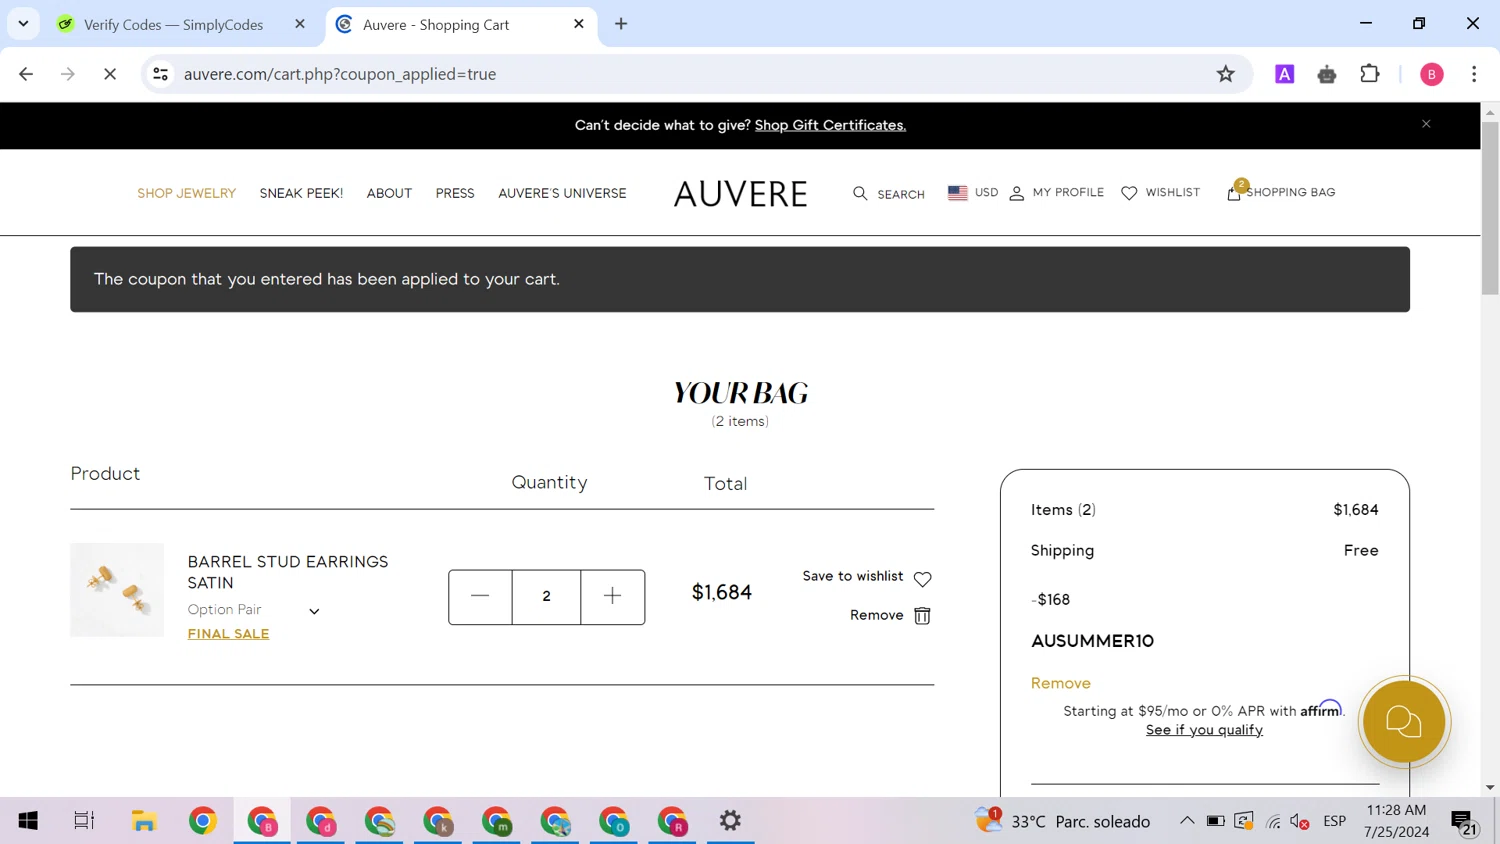
Task: Click See if you qualify link
Action: tap(1204, 730)
